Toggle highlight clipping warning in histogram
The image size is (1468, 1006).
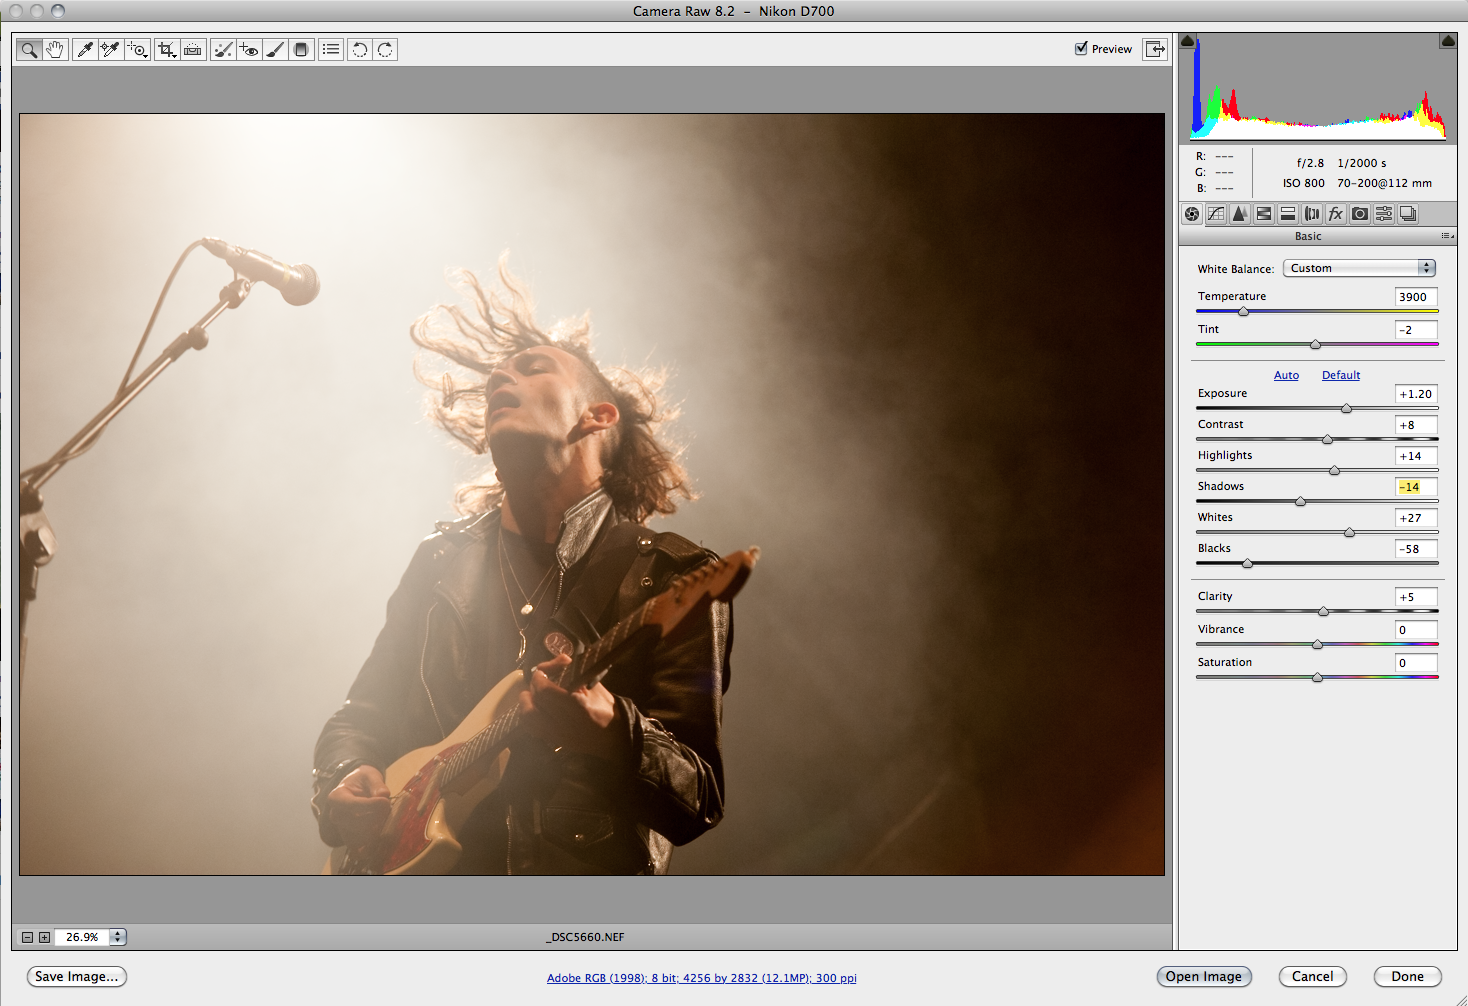point(1447,41)
